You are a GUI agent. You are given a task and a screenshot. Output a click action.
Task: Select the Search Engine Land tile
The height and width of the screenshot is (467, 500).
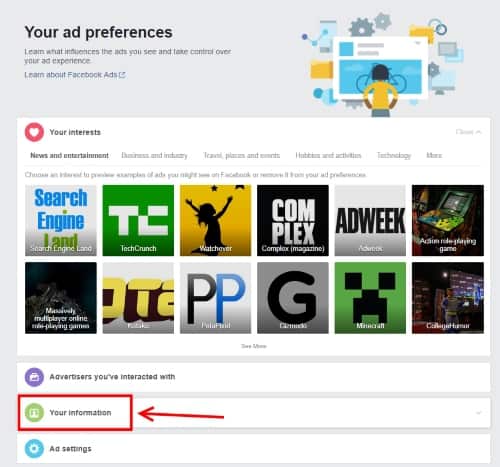61,220
